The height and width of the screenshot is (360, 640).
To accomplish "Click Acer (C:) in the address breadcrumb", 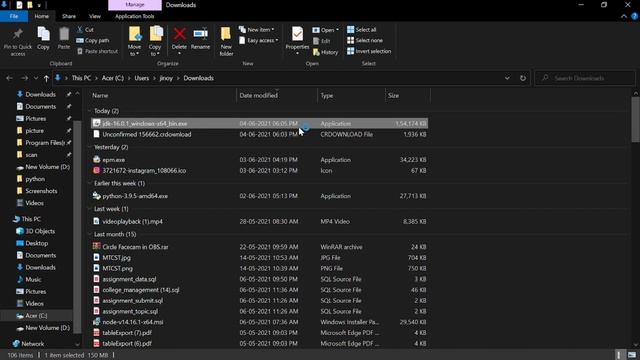I will click(x=113, y=78).
